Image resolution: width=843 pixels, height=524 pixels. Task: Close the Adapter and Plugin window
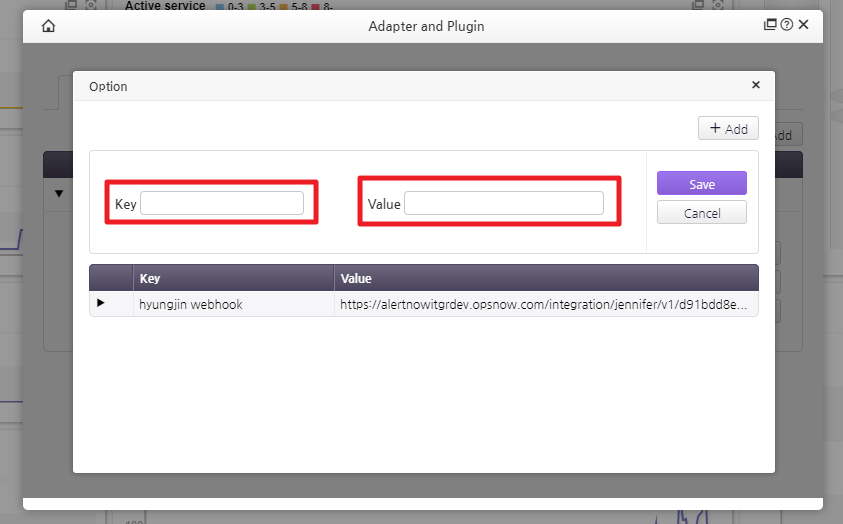pyautogui.click(x=804, y=26)
